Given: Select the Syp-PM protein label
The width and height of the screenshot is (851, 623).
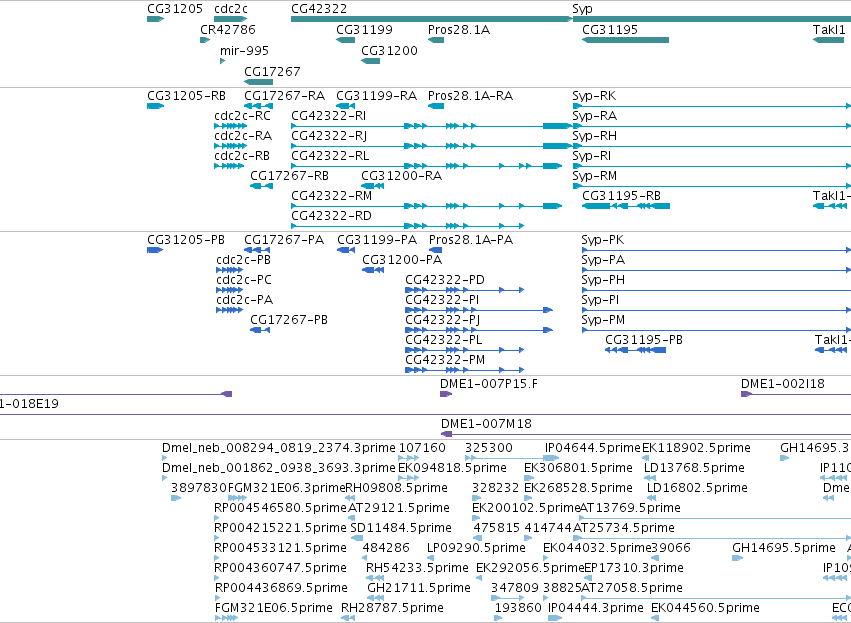Looking at the screenshot, I should (x=604, y=320).
